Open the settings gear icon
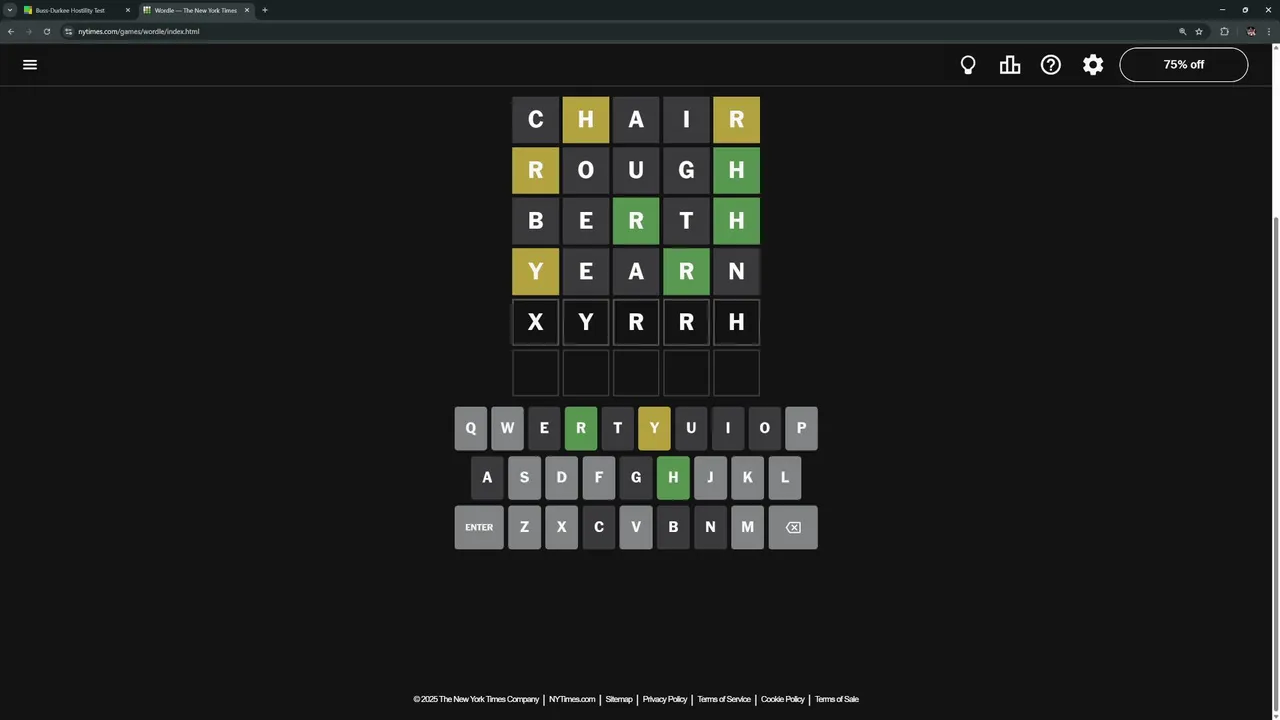Screen dimensions: 1280x720 [x=1093, y=65]
